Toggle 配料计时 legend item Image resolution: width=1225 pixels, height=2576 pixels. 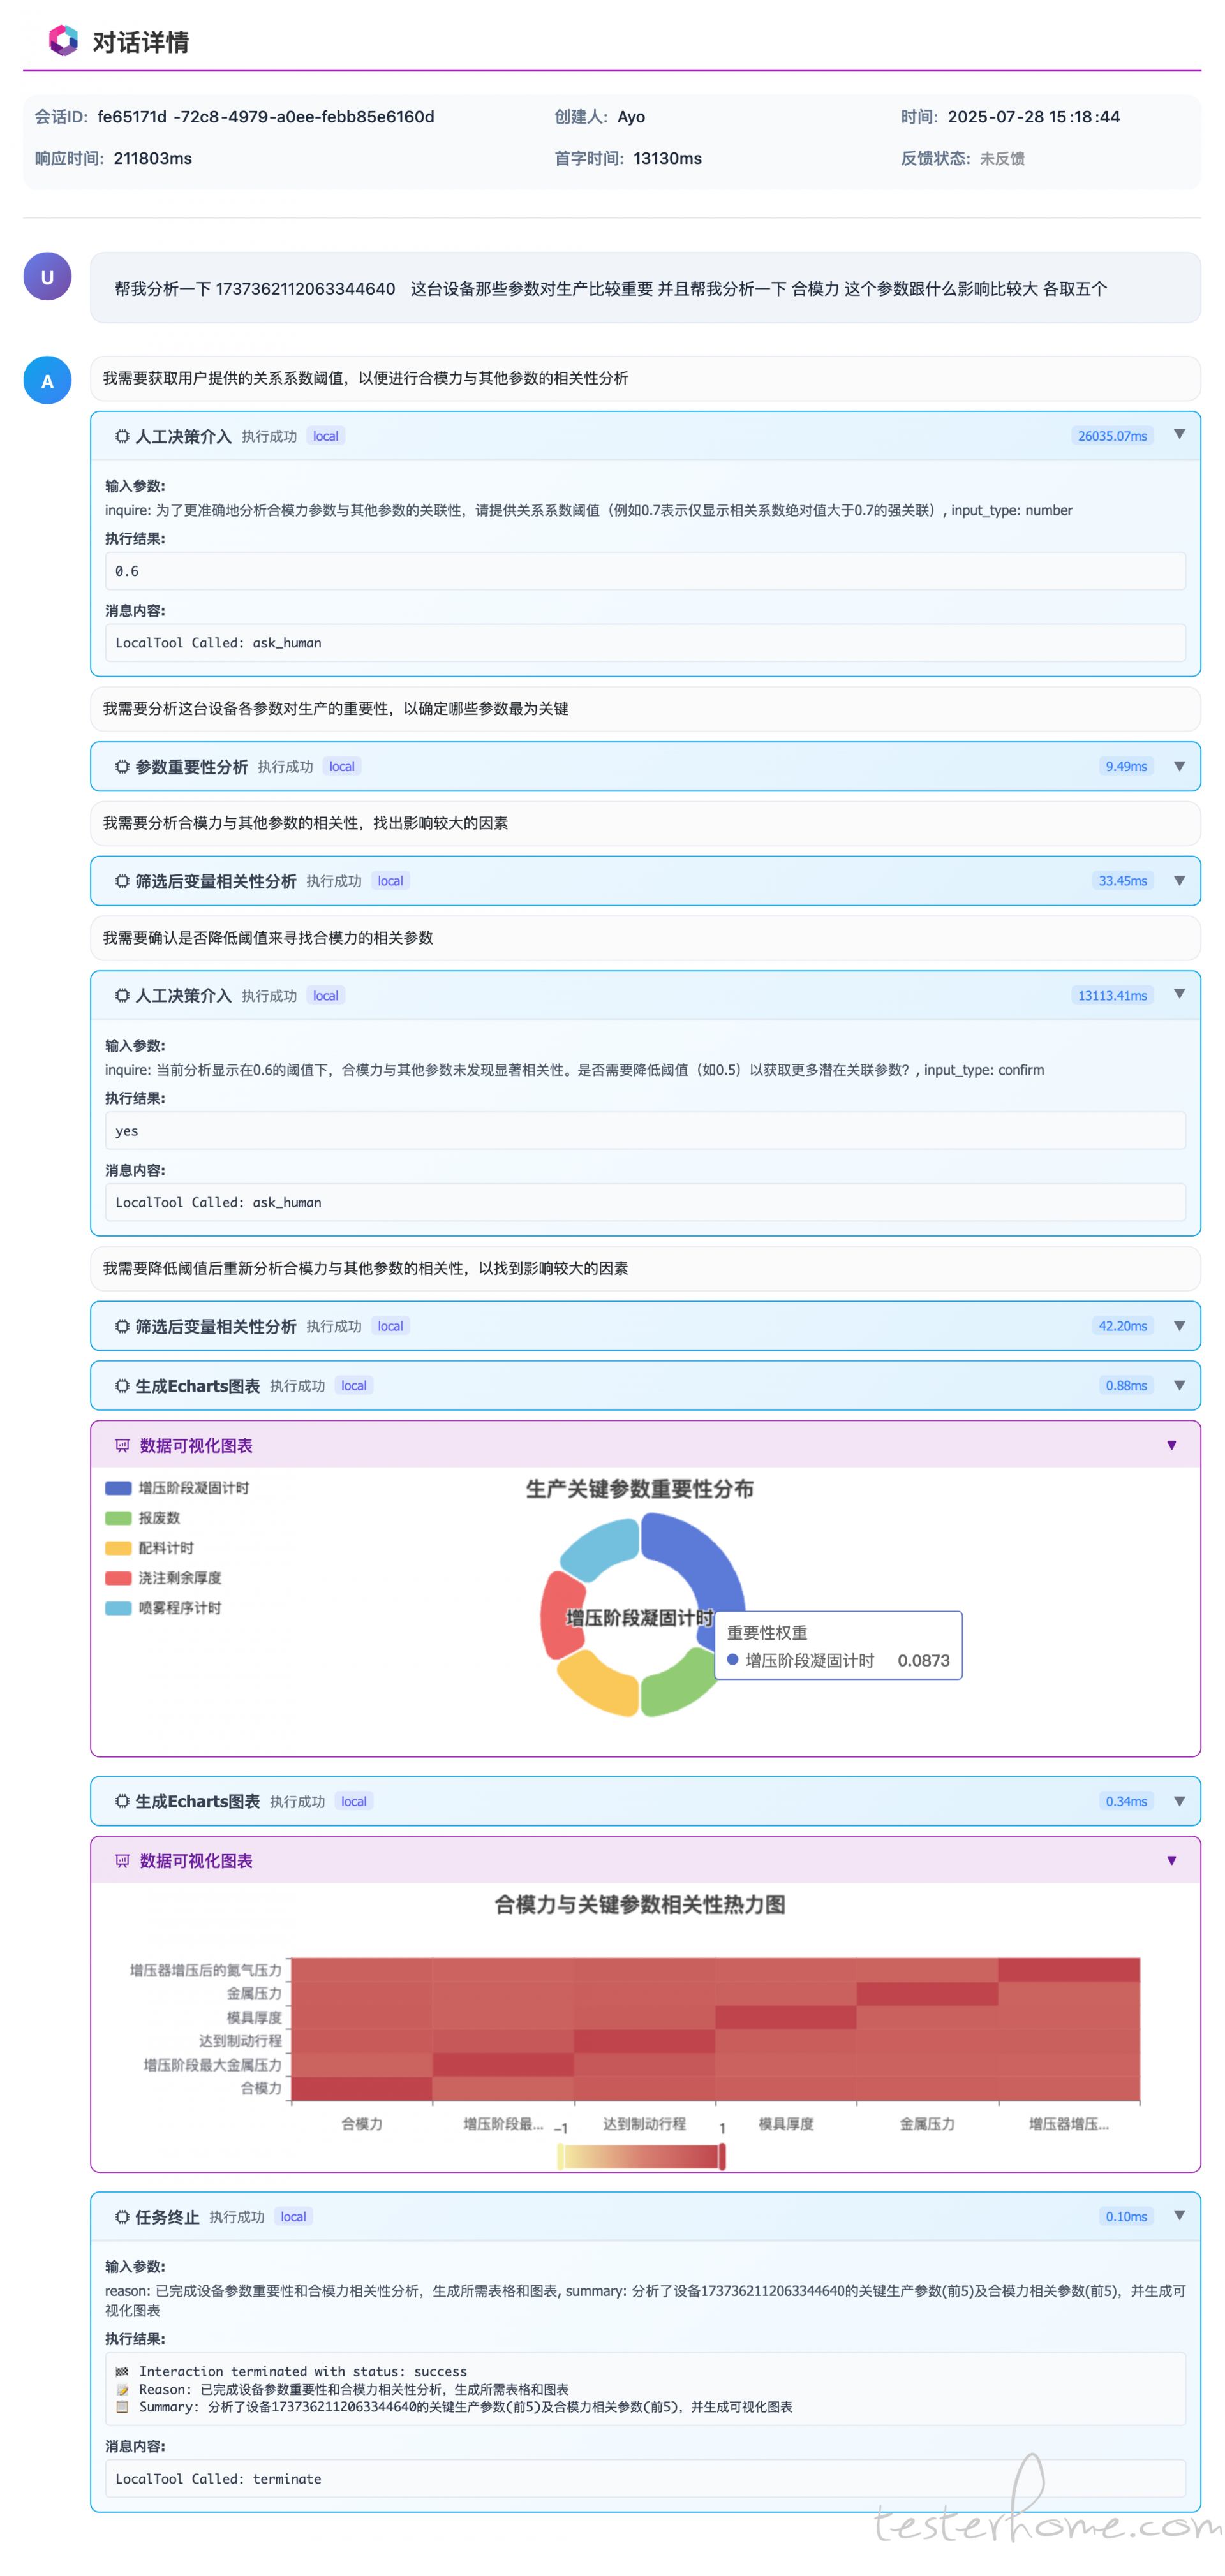coord(149,1548)
